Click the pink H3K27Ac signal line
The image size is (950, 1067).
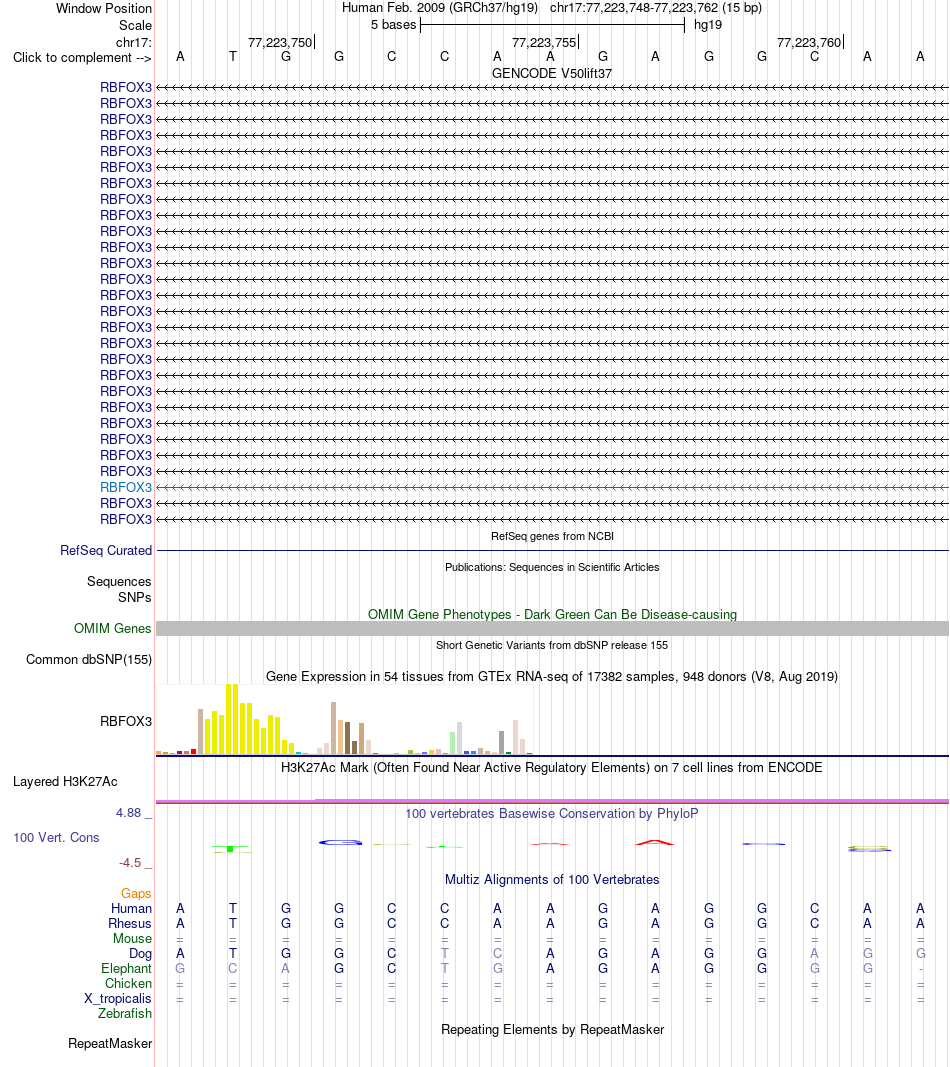[552, 801]
